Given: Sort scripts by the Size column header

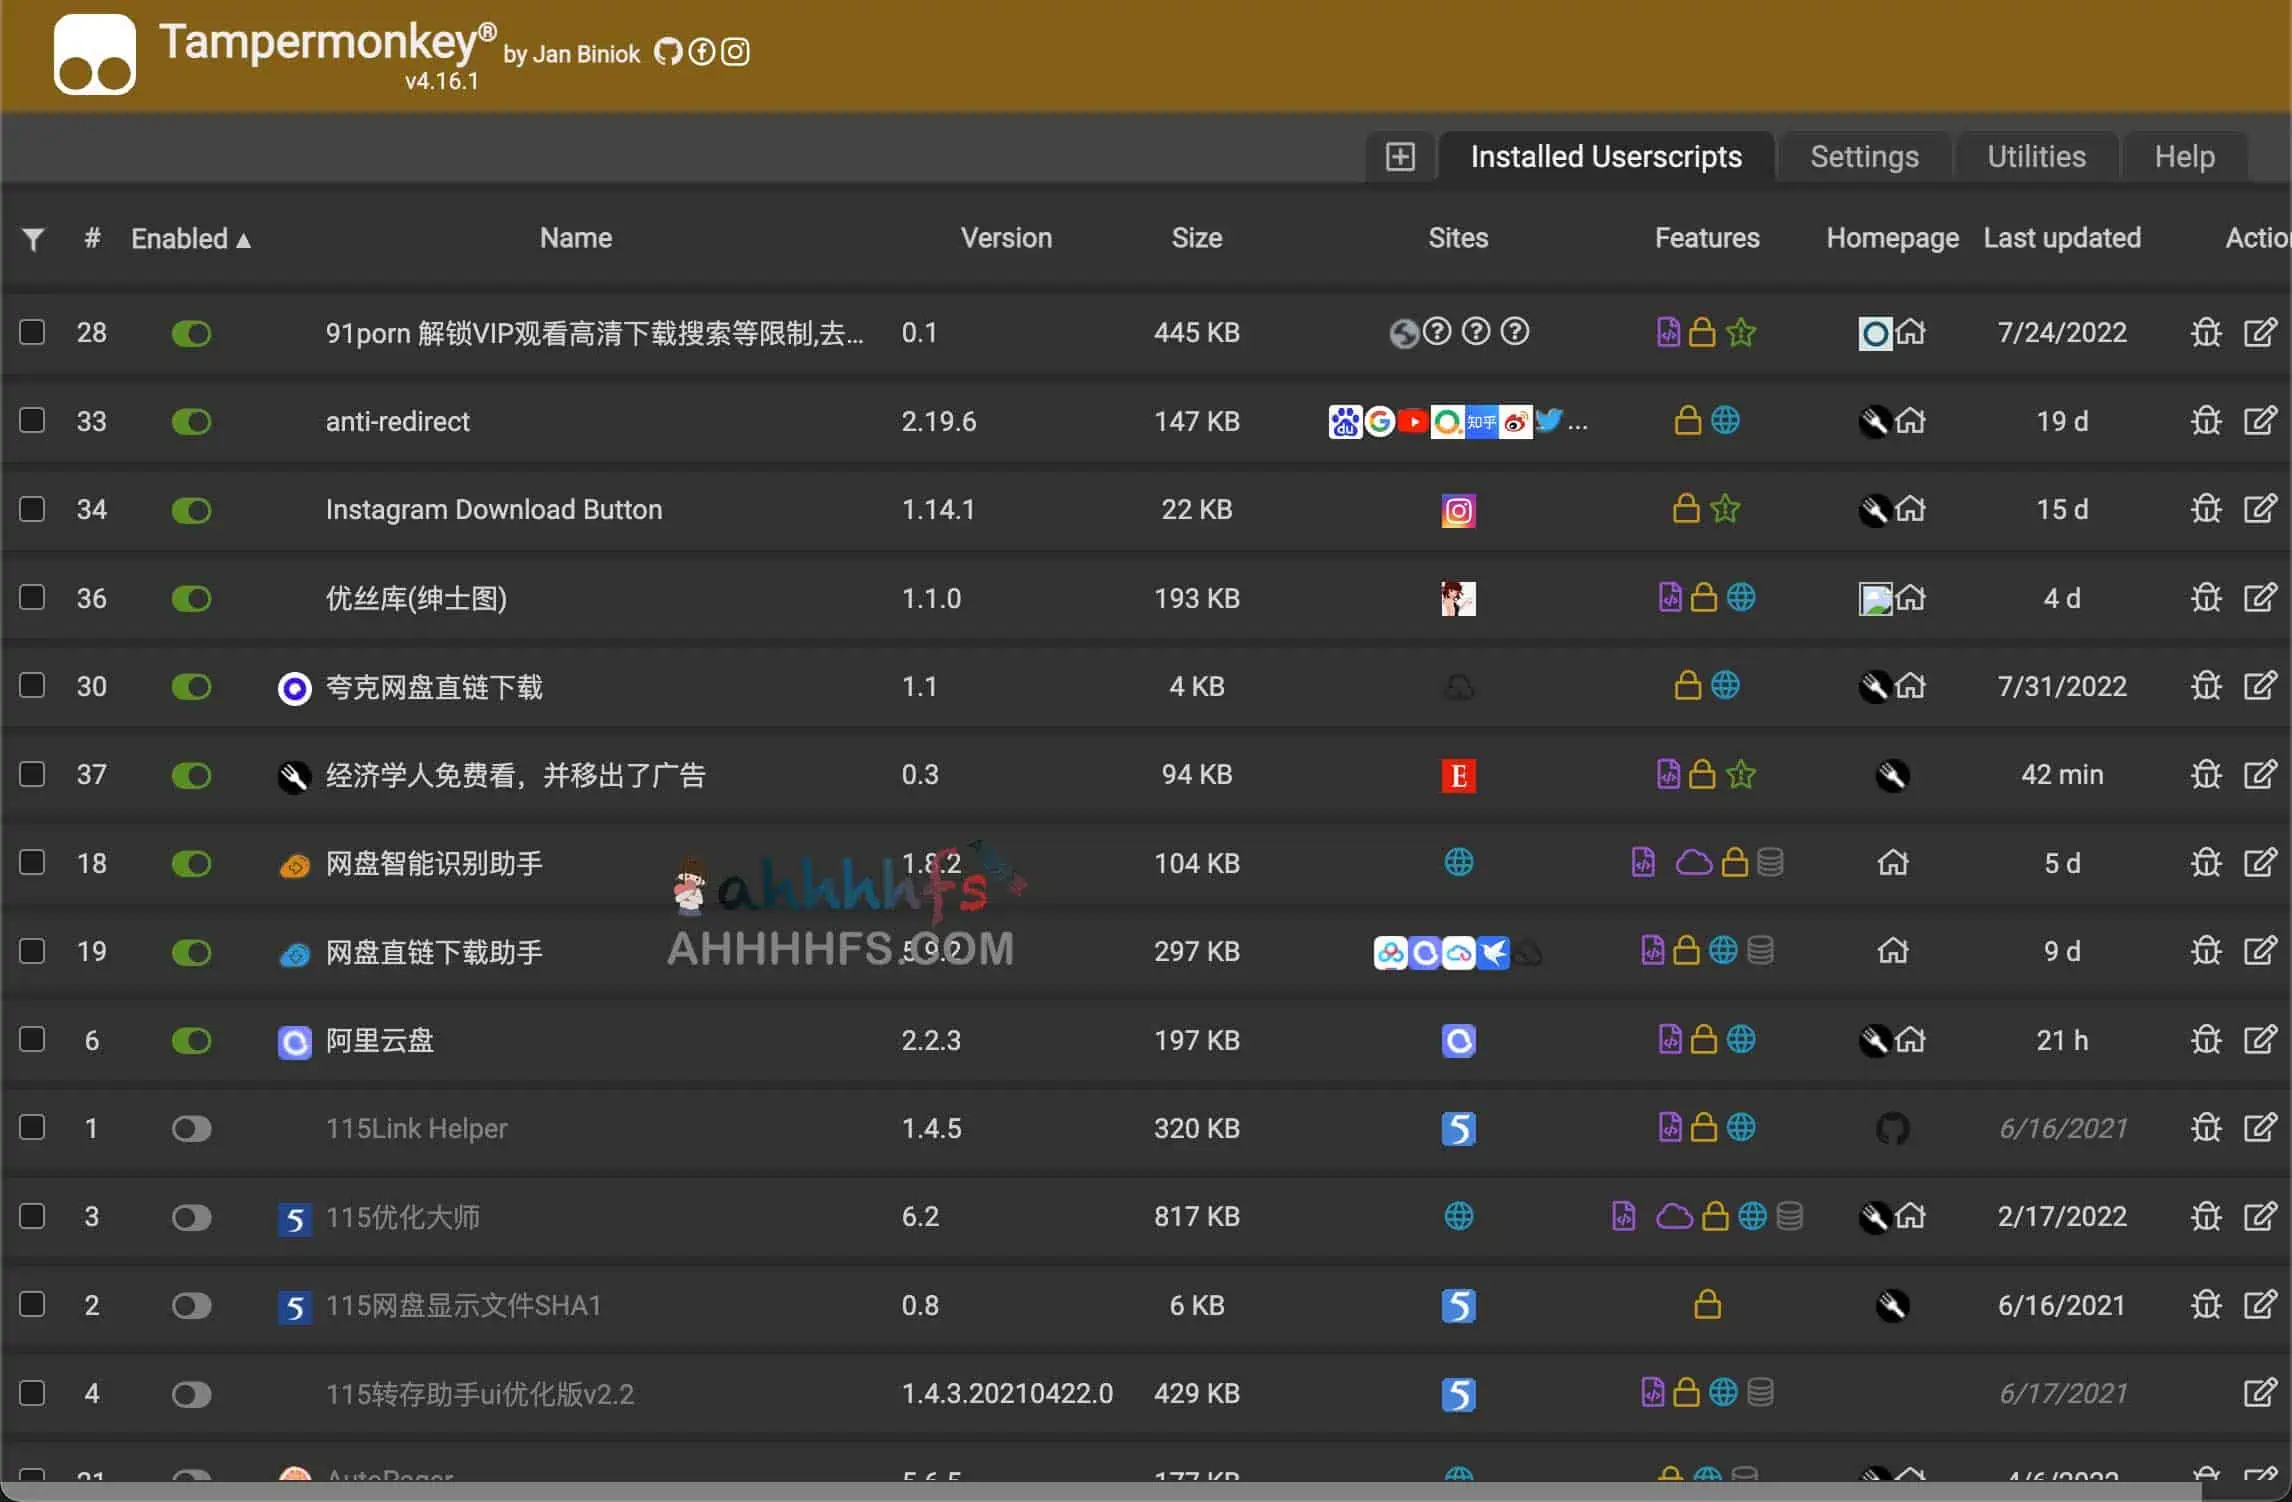Looking at the screenshot, I should (1196, 238).
